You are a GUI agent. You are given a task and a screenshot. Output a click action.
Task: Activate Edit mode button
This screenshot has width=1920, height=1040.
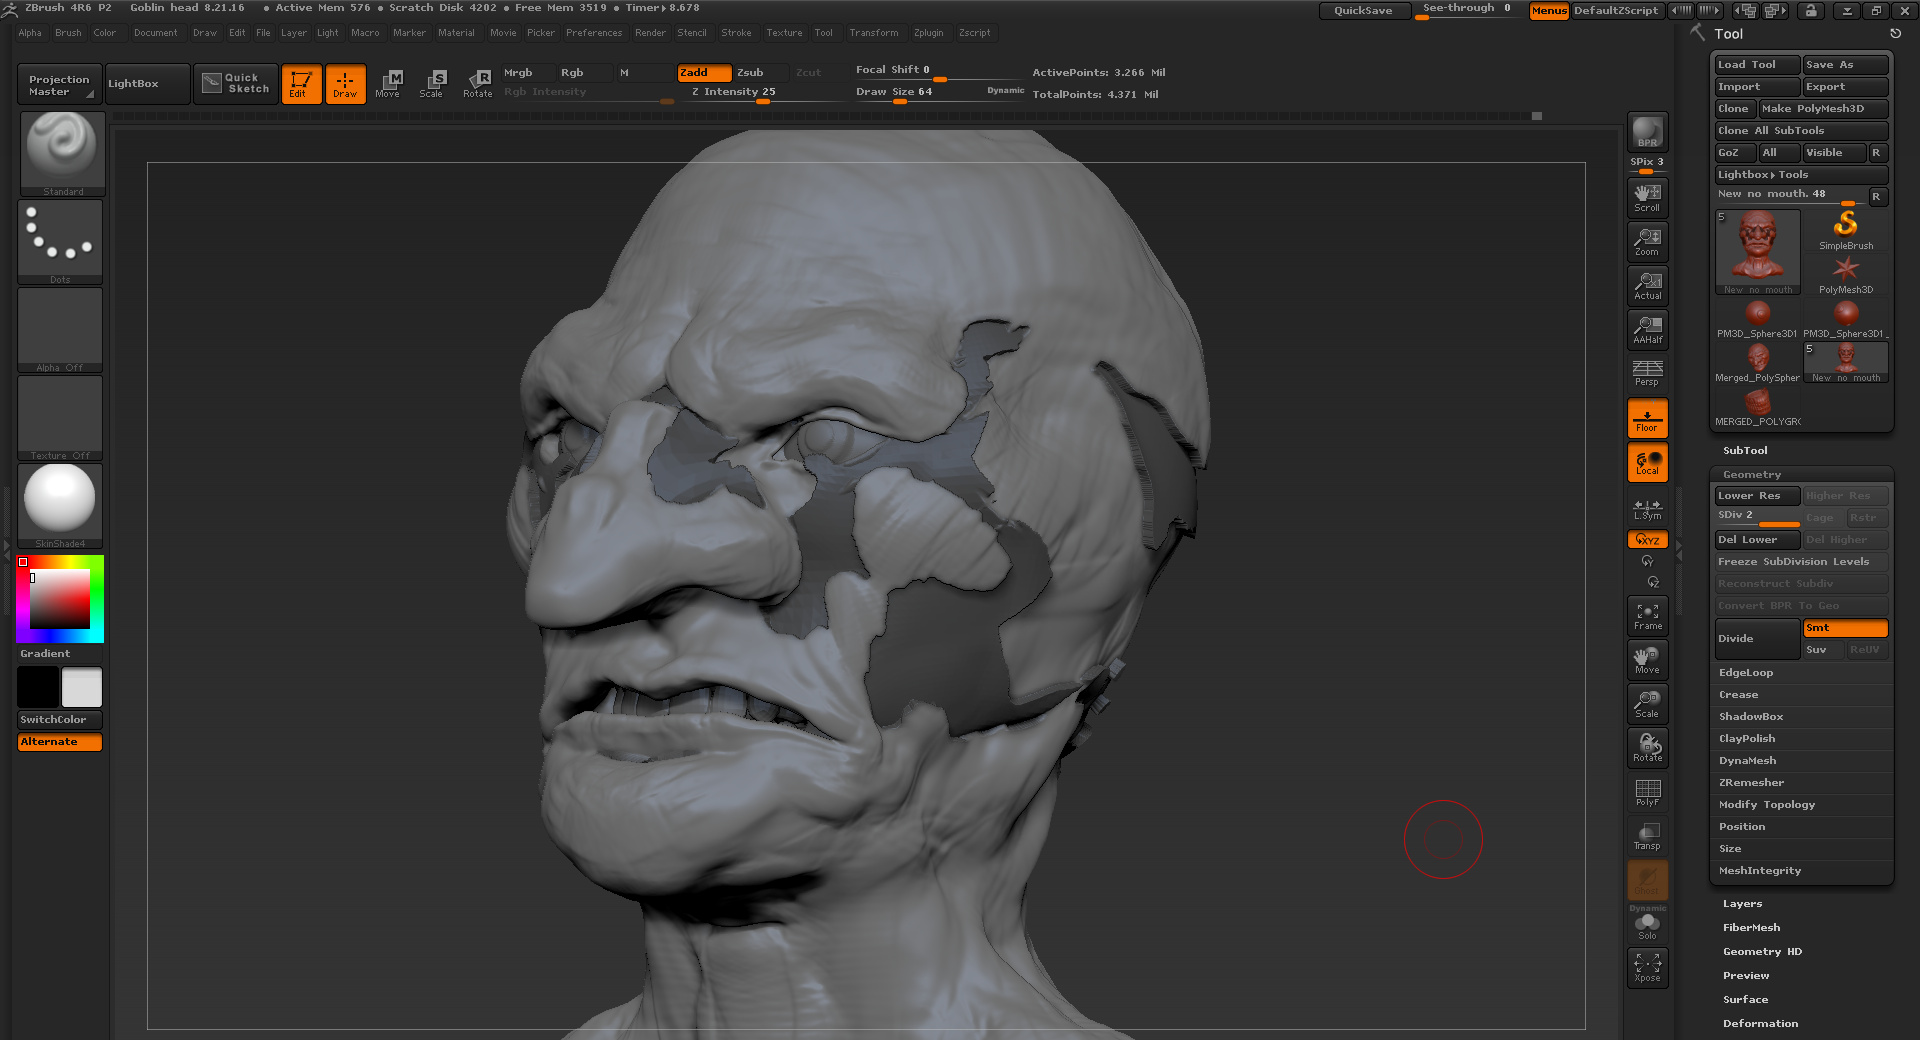click(301, 84)
